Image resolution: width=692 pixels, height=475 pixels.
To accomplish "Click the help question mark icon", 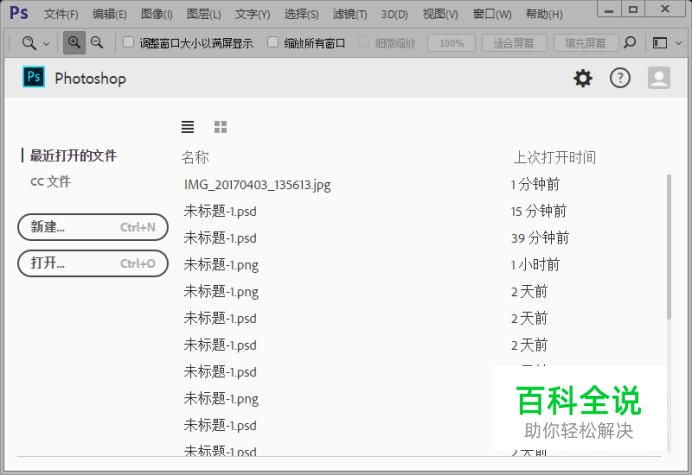I will [620, 79].
